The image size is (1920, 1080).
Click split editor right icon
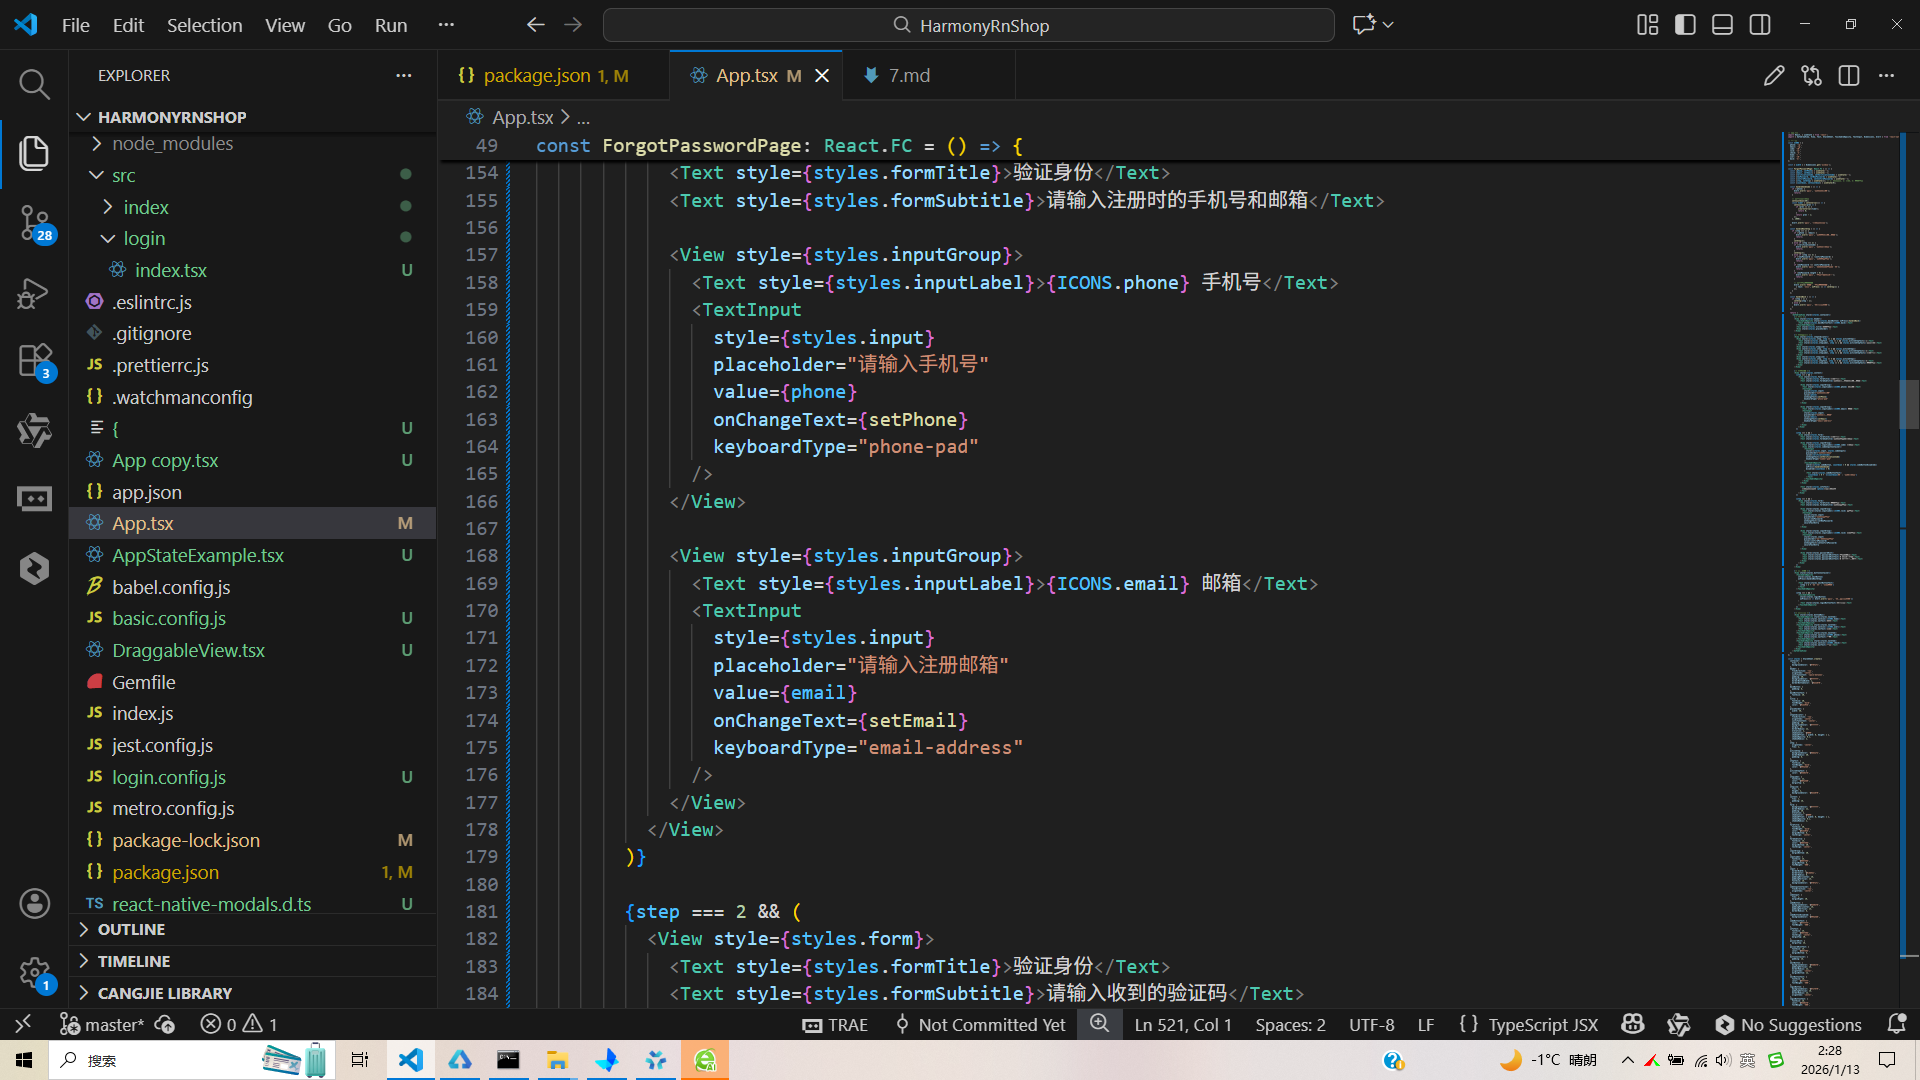[x=1849, y=76]
